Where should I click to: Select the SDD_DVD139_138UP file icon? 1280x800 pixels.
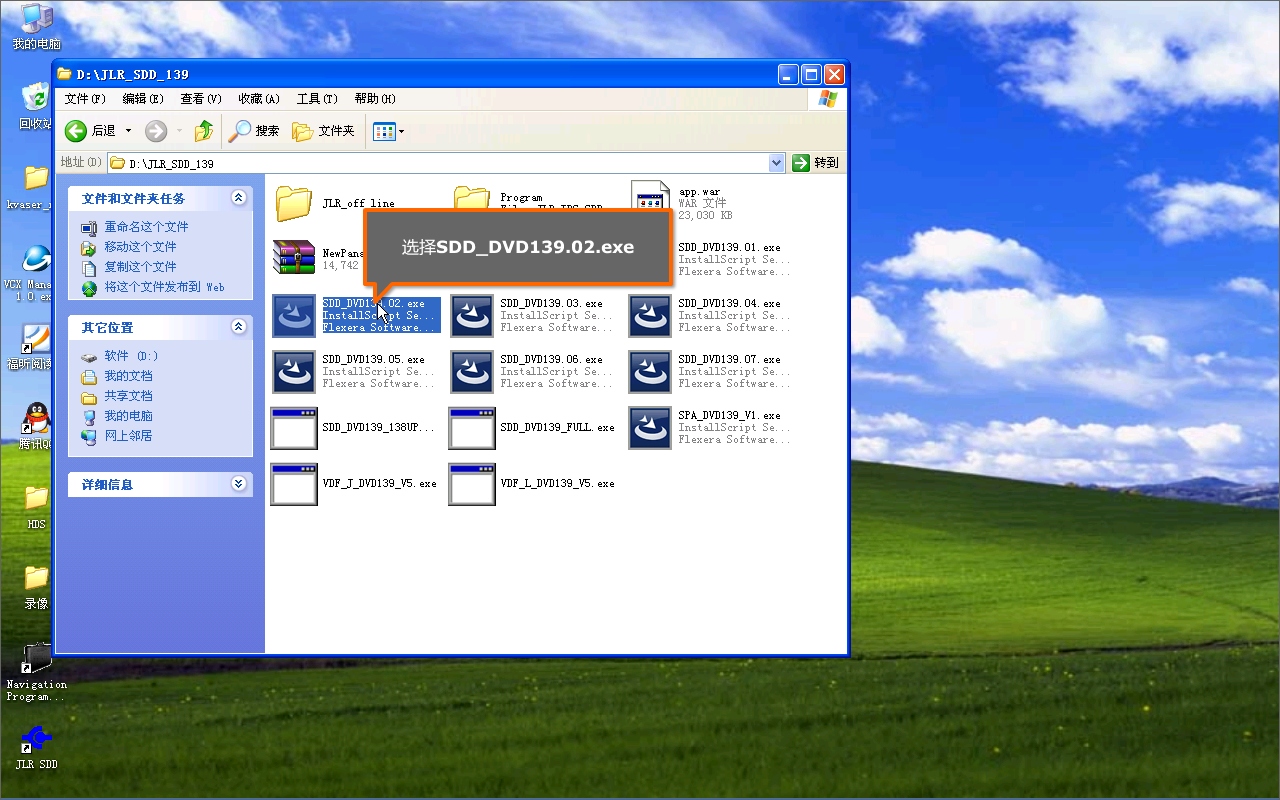coord(294,428)
